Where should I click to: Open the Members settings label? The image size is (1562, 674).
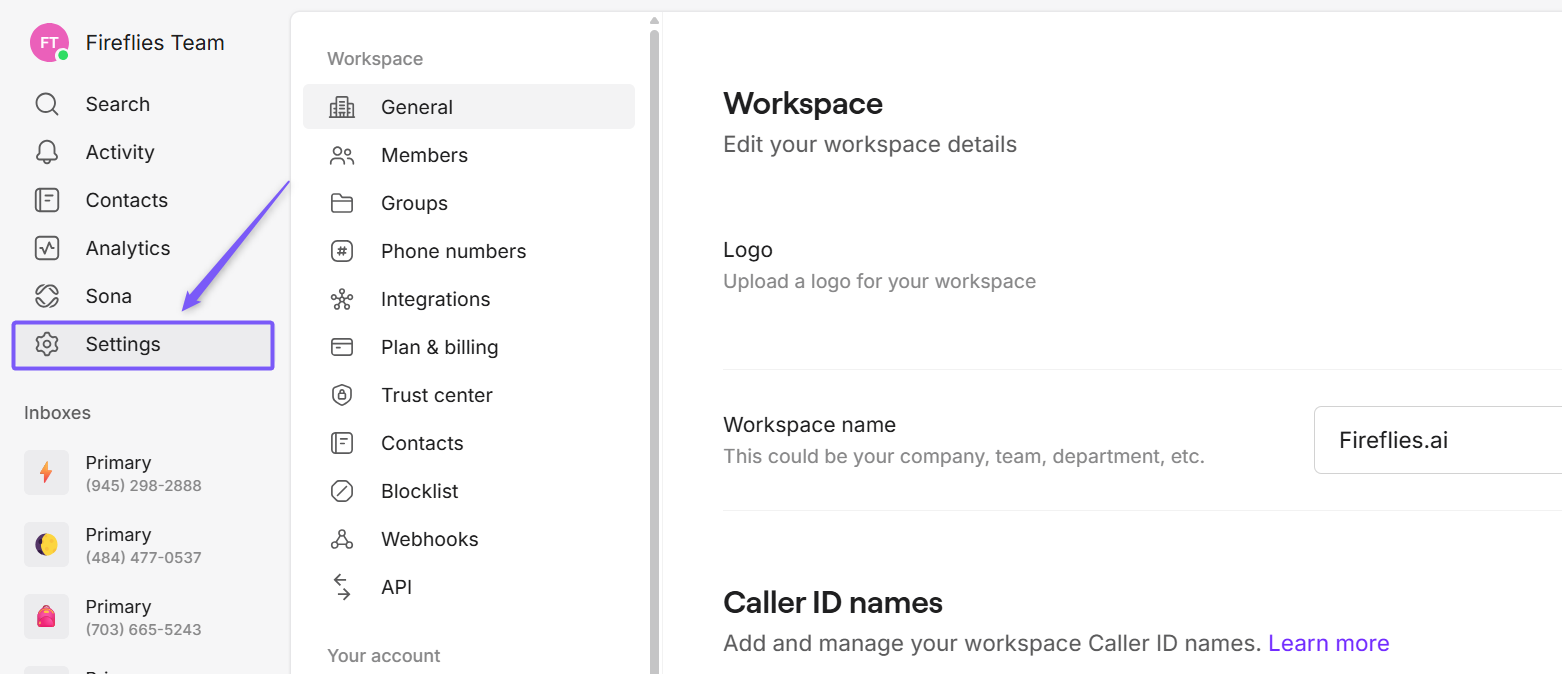(x=424, y=155)
